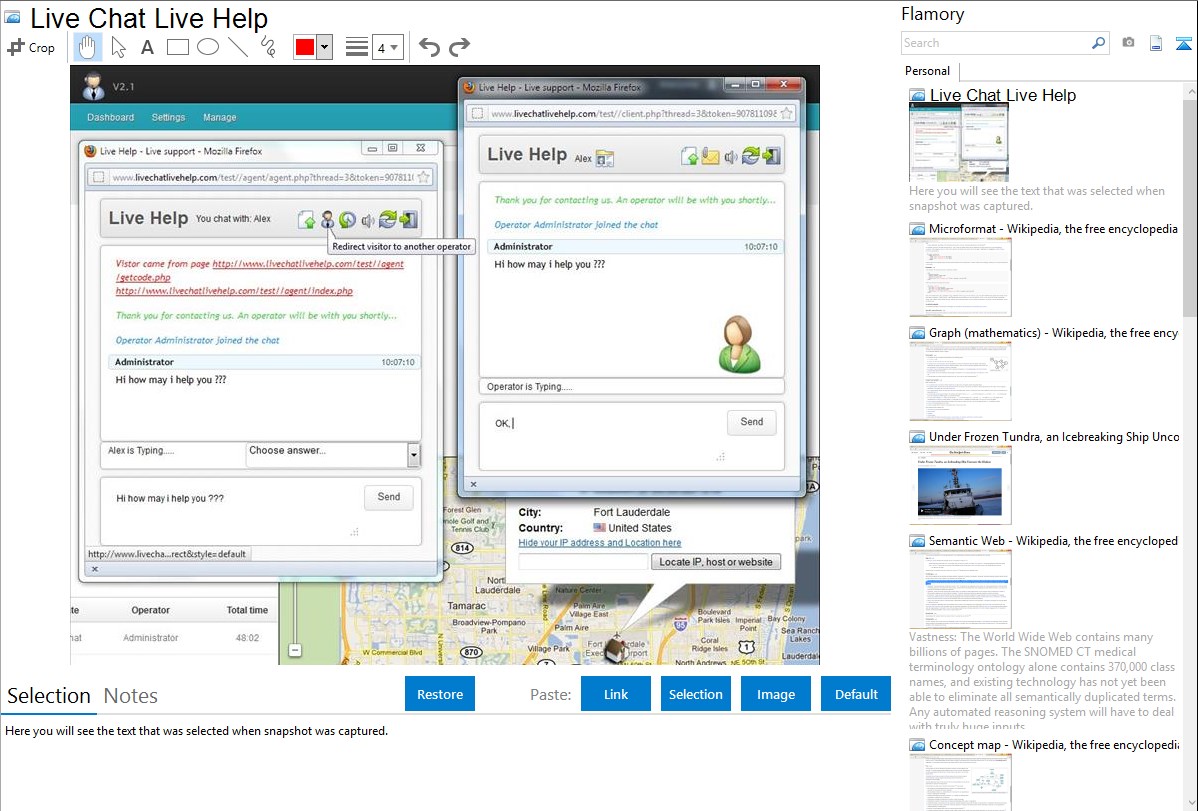Click bookmark star in client window address bar
The height and width of the screenshot is (811, 1198).
tap(786, 114)
